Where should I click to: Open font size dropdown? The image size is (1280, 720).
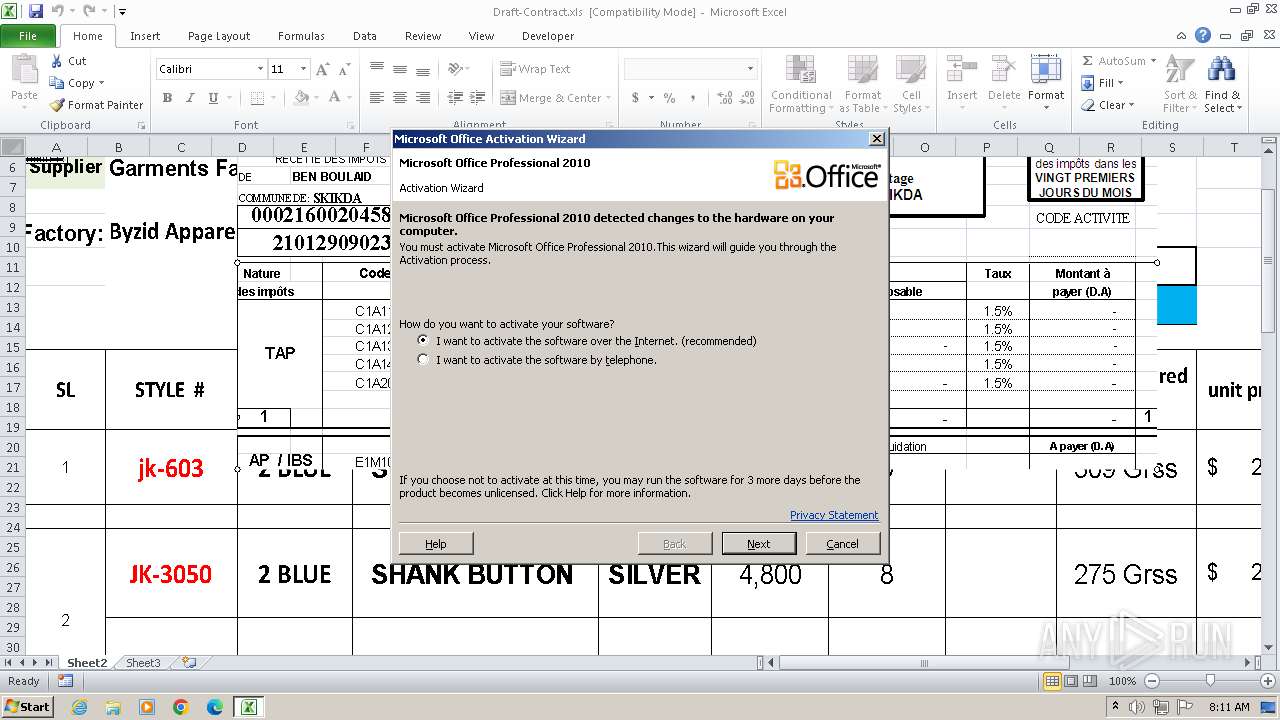coord(303,69)
